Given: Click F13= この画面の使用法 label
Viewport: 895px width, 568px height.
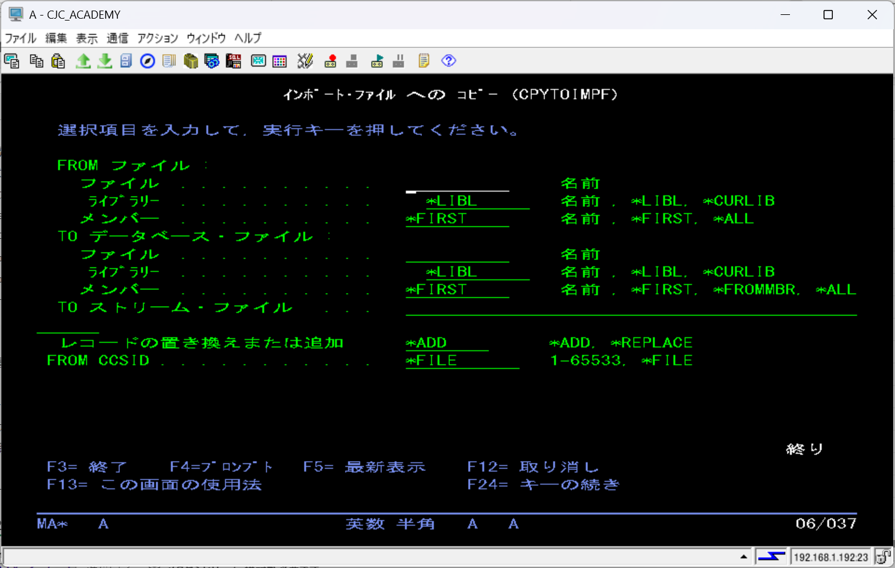Looking at the screenshot, I should [x=154, y=485].
